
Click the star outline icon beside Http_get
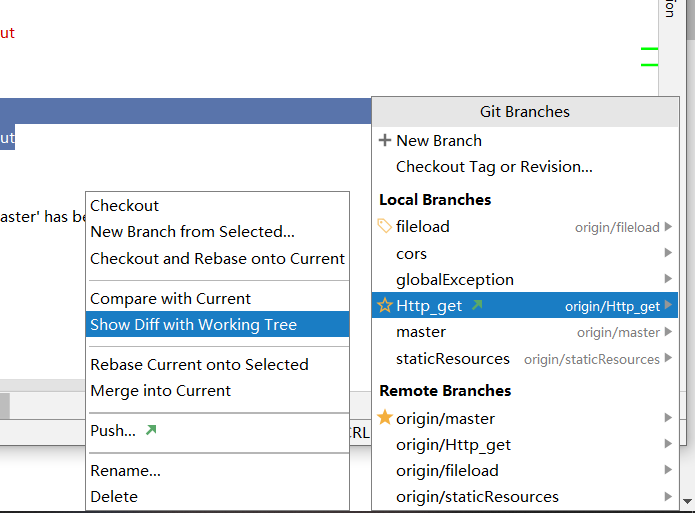pyautogui.click(x=385, y=305)
